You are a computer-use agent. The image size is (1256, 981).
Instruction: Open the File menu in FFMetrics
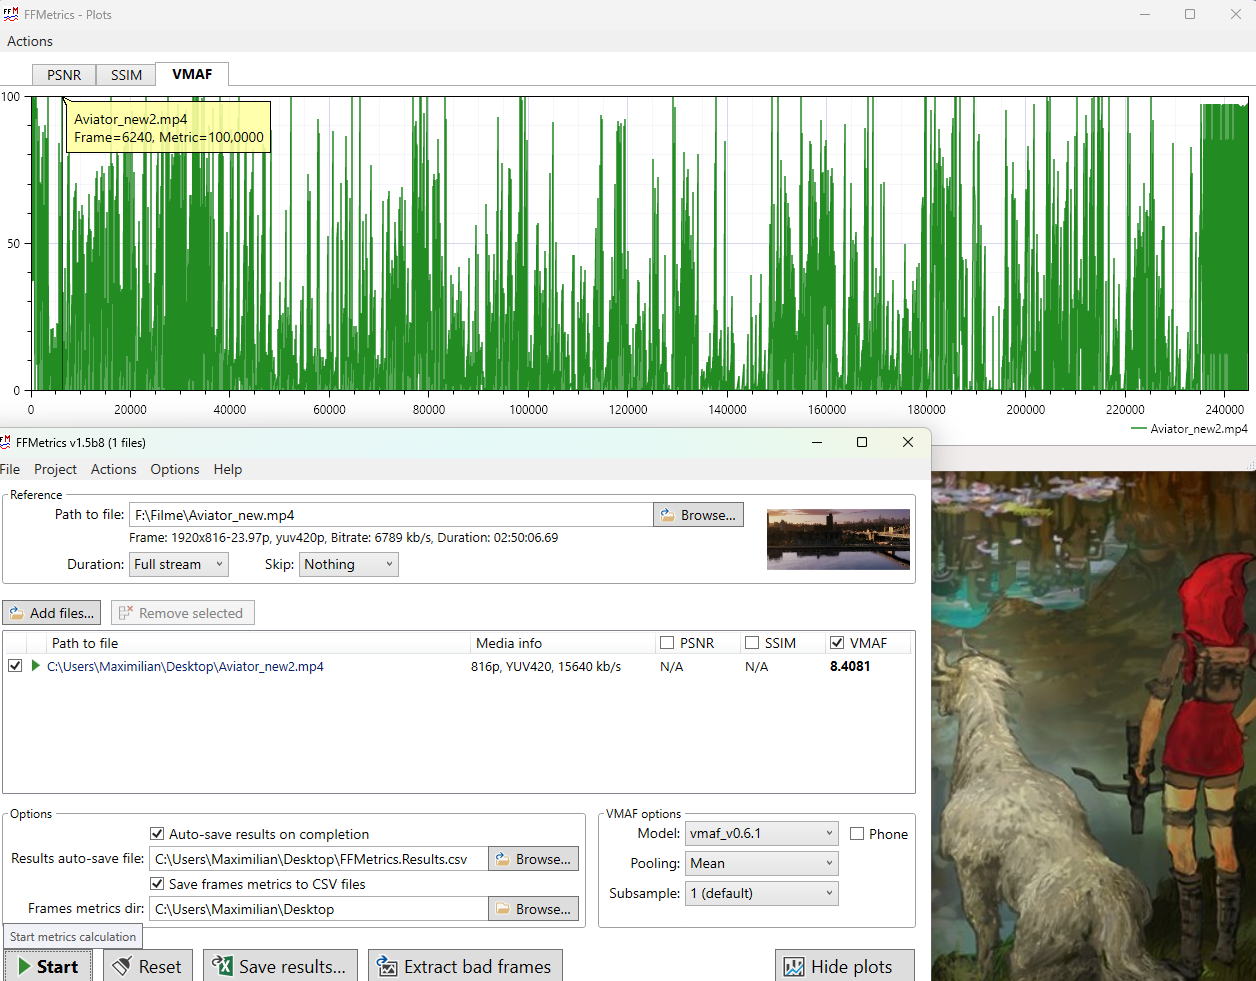[x=11, y=469]
